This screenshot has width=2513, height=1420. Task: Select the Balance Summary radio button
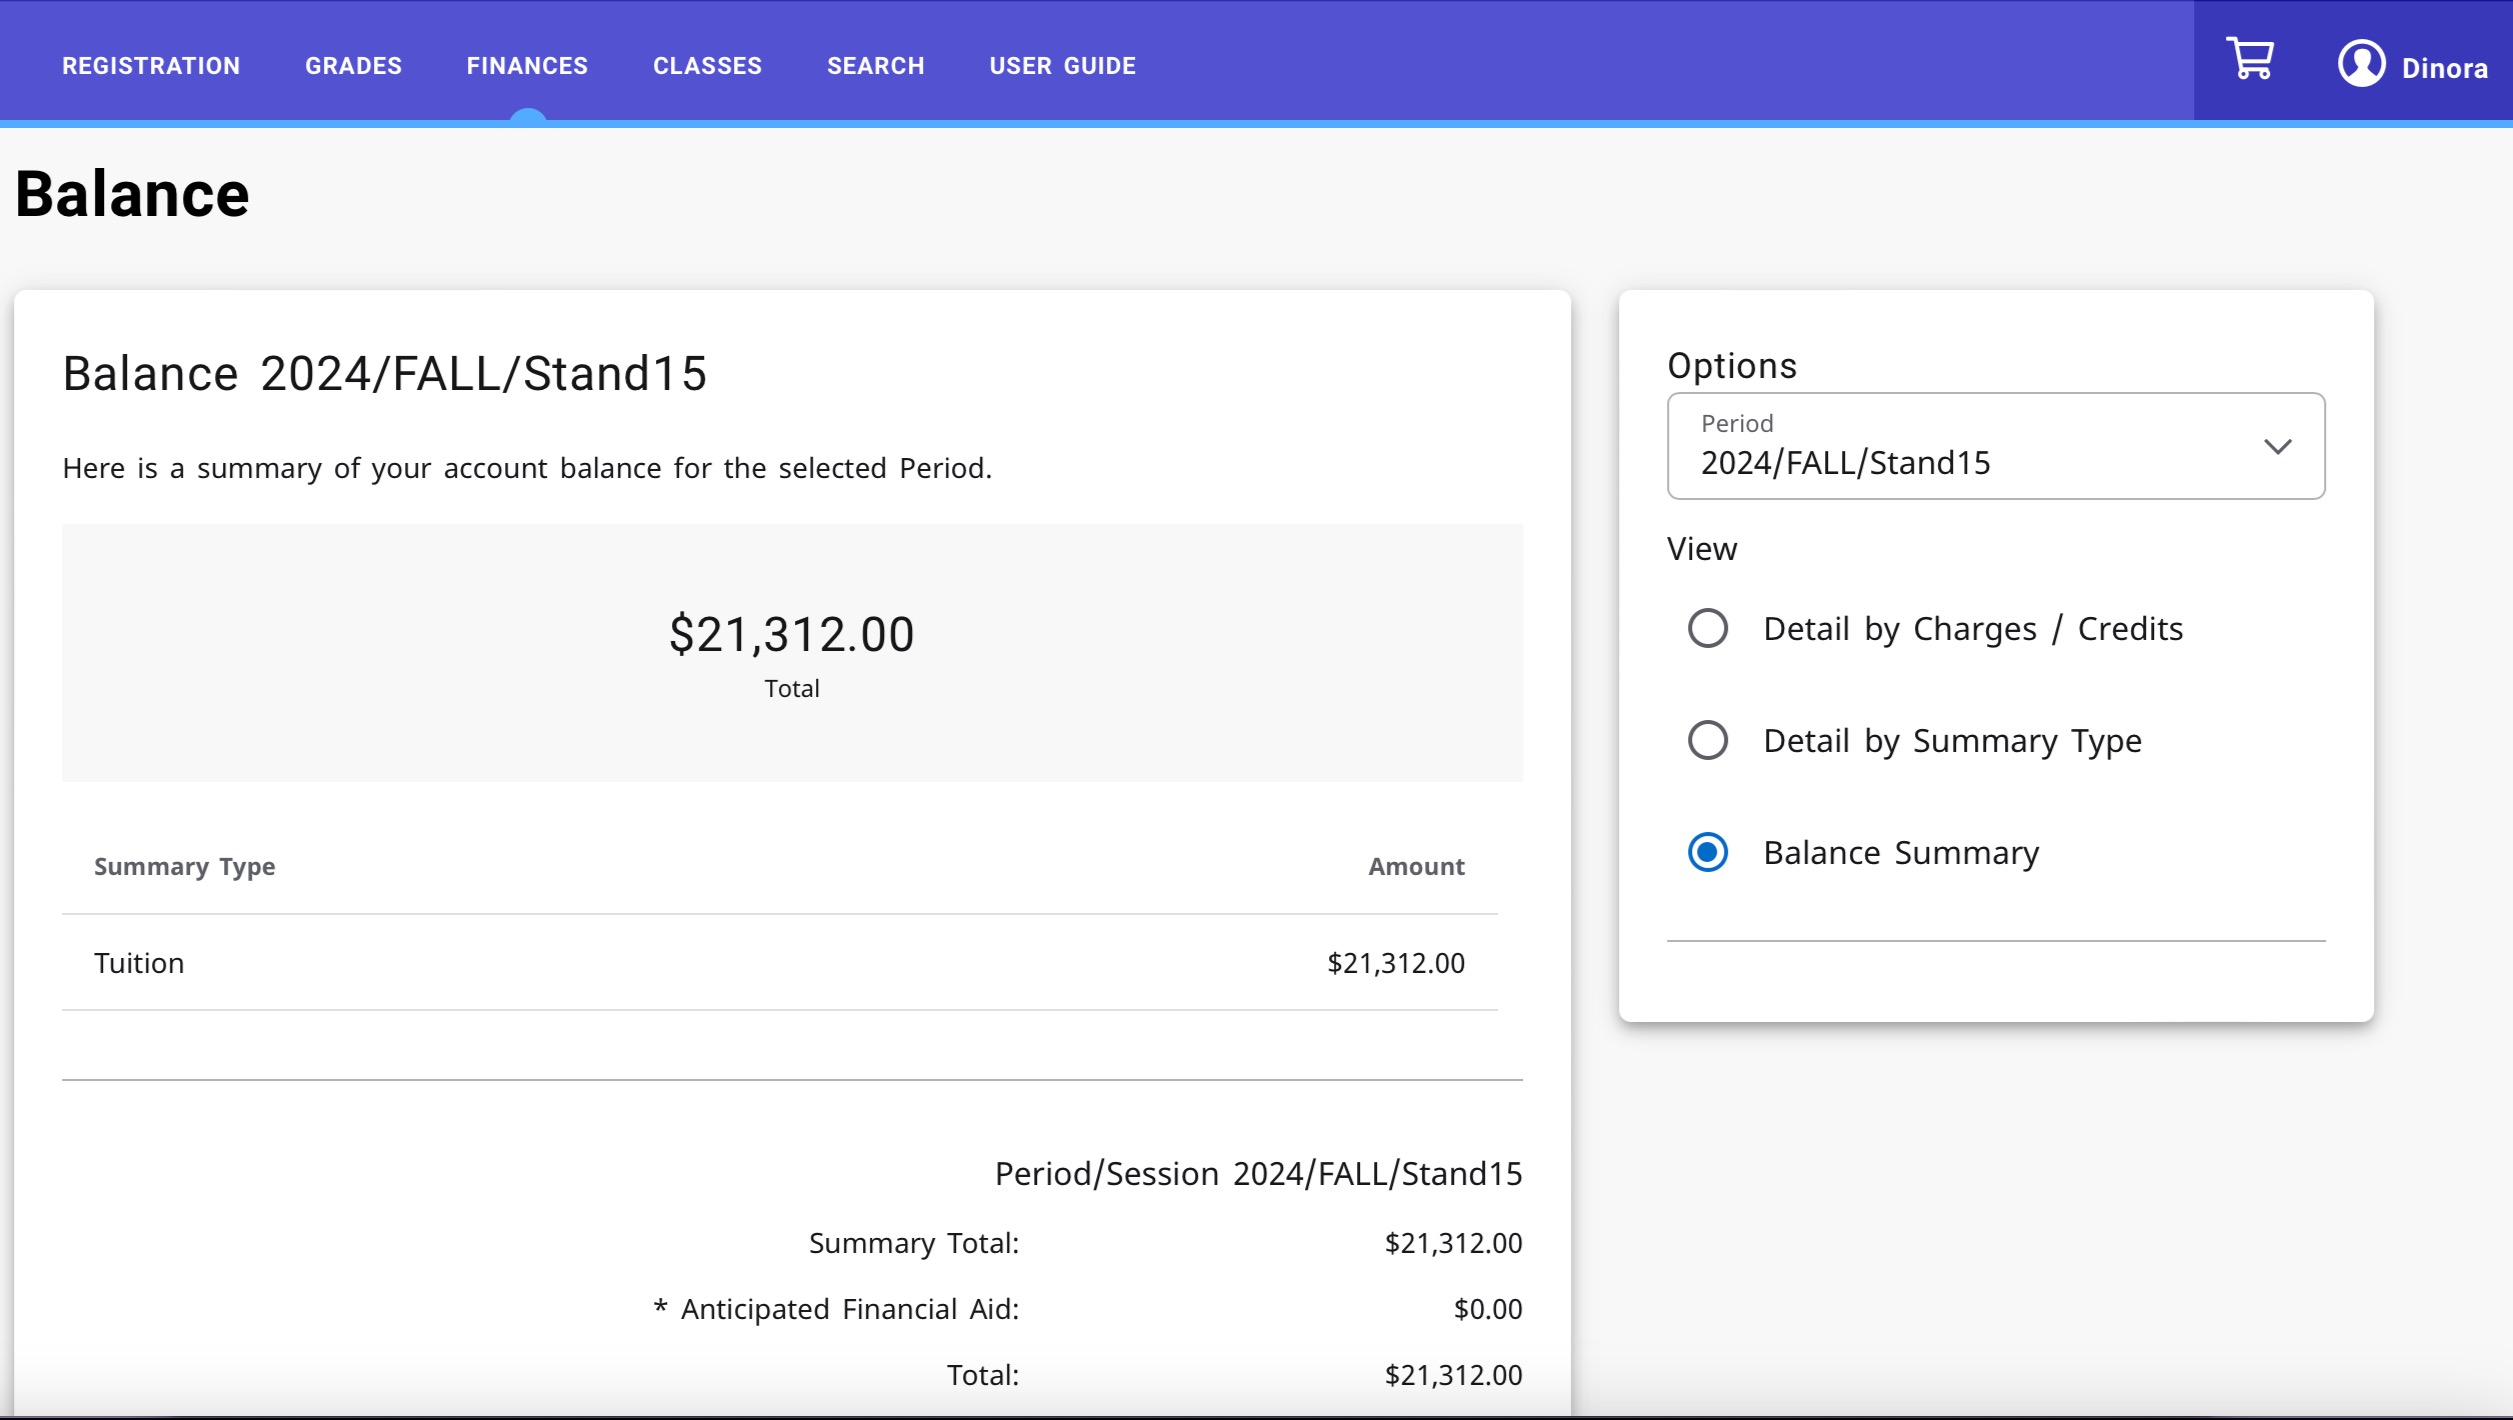1707,853
